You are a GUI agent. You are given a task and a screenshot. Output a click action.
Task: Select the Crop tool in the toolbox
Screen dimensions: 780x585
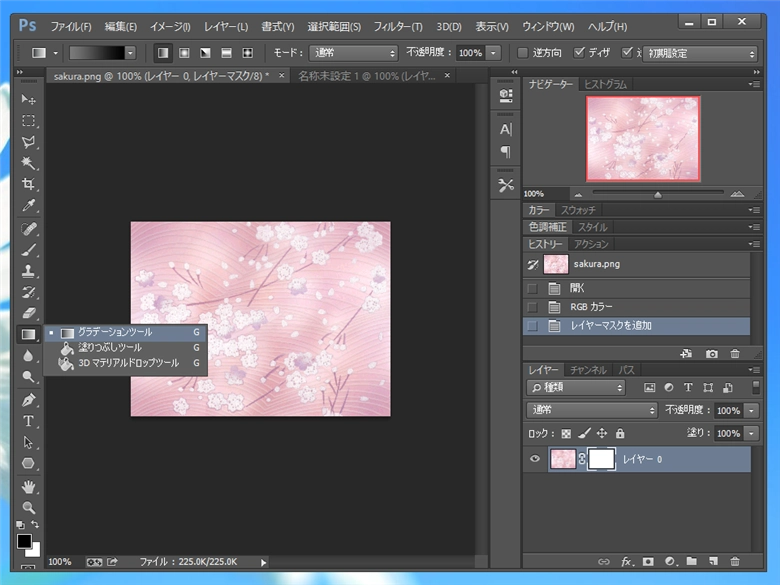click(29, 184)
